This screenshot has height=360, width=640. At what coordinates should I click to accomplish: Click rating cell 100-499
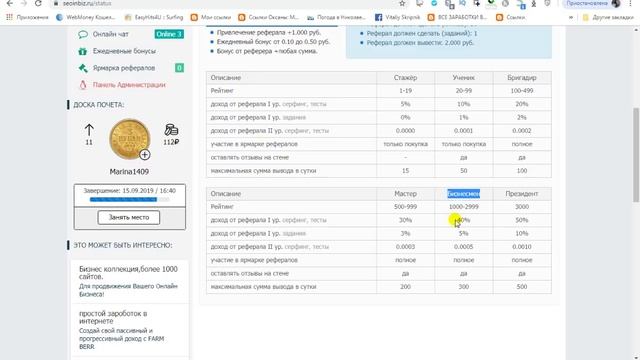(522, 91)
